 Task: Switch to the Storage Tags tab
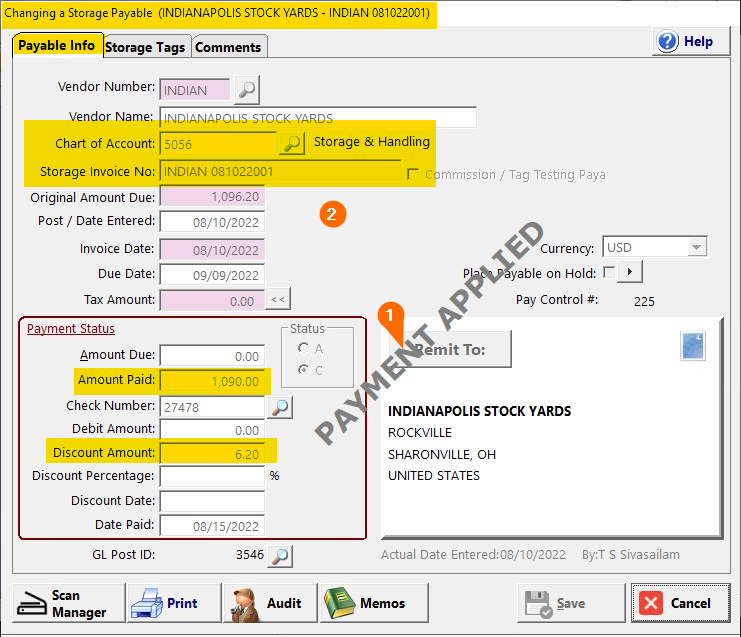coord(146,47)
